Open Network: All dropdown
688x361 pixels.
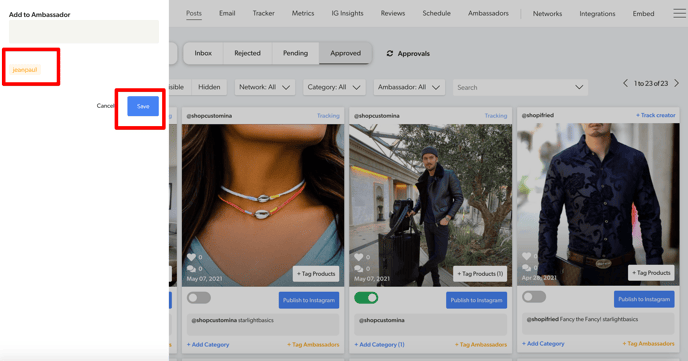point(264,87)
